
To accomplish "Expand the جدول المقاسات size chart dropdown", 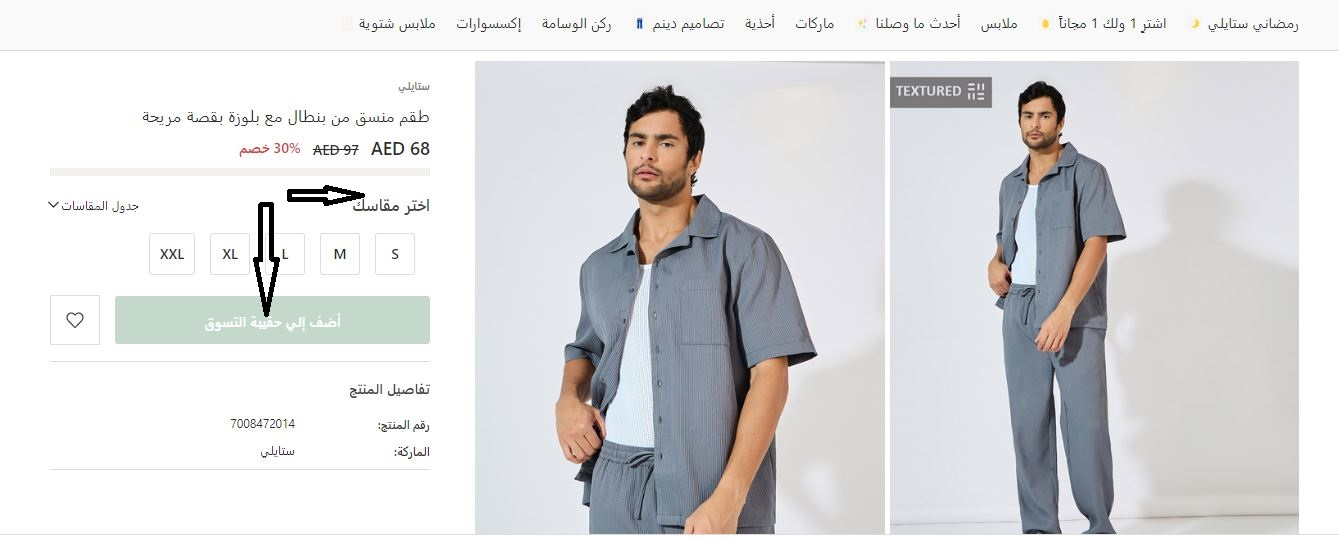I will coord(93,206).
